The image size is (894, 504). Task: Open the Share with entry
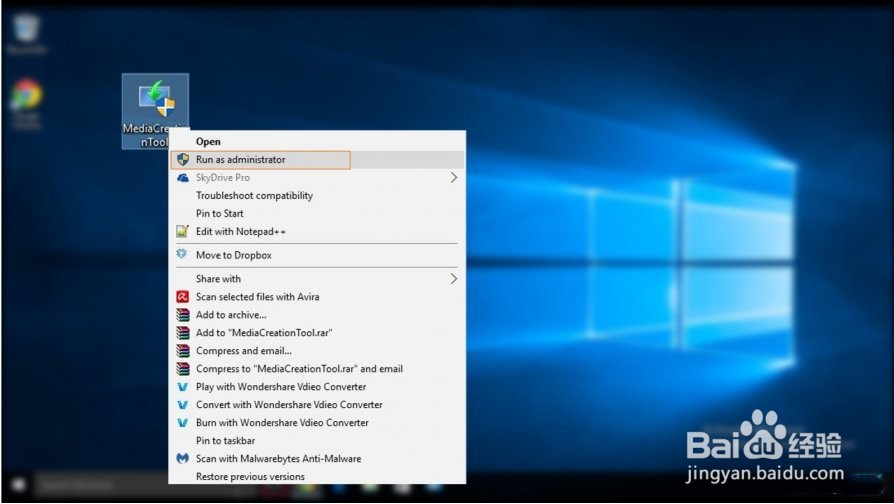pos(317,279)
